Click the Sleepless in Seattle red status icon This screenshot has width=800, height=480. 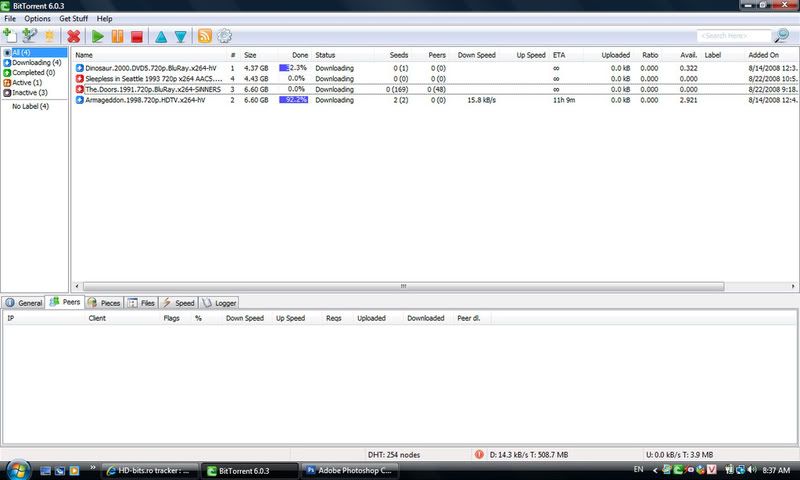click(80, 79)
